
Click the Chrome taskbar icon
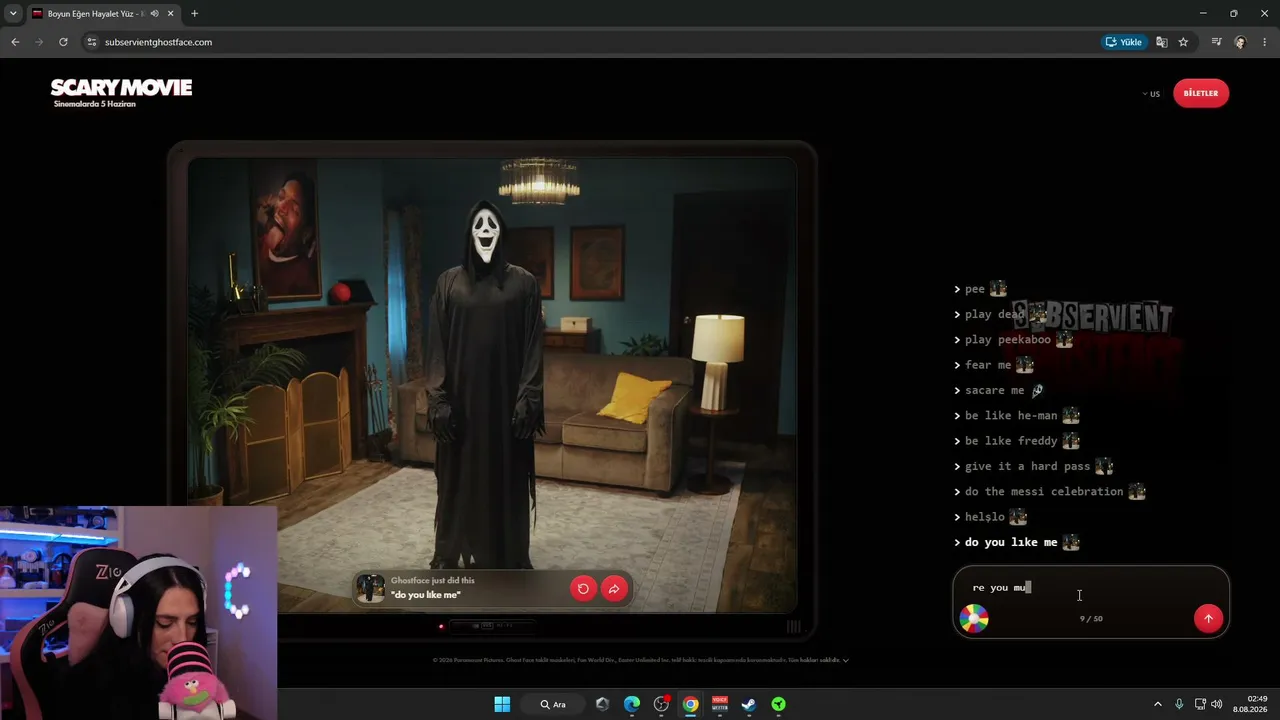tap(690, 704)
